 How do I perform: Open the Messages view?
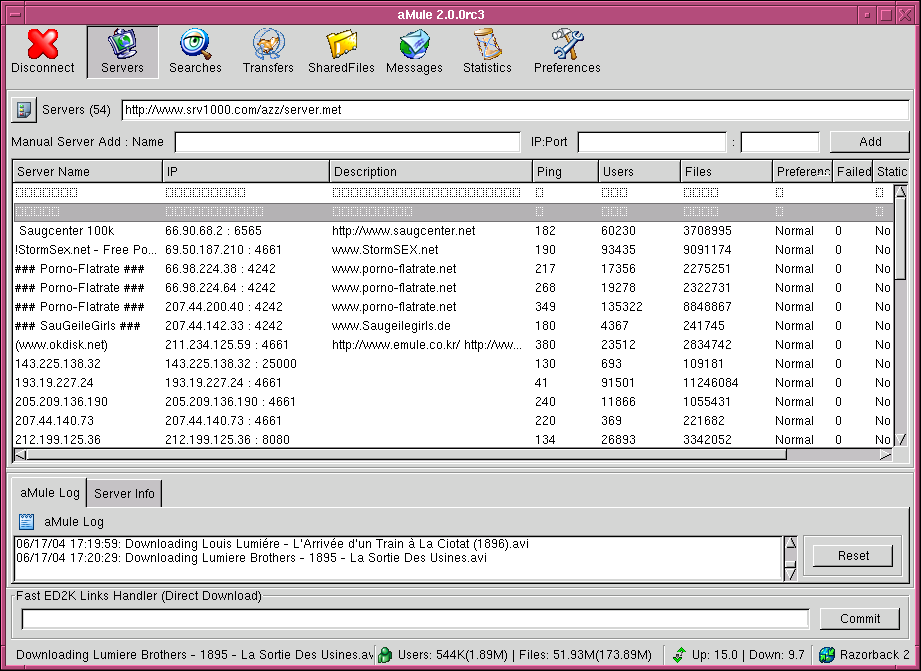[x=414, y=52]
